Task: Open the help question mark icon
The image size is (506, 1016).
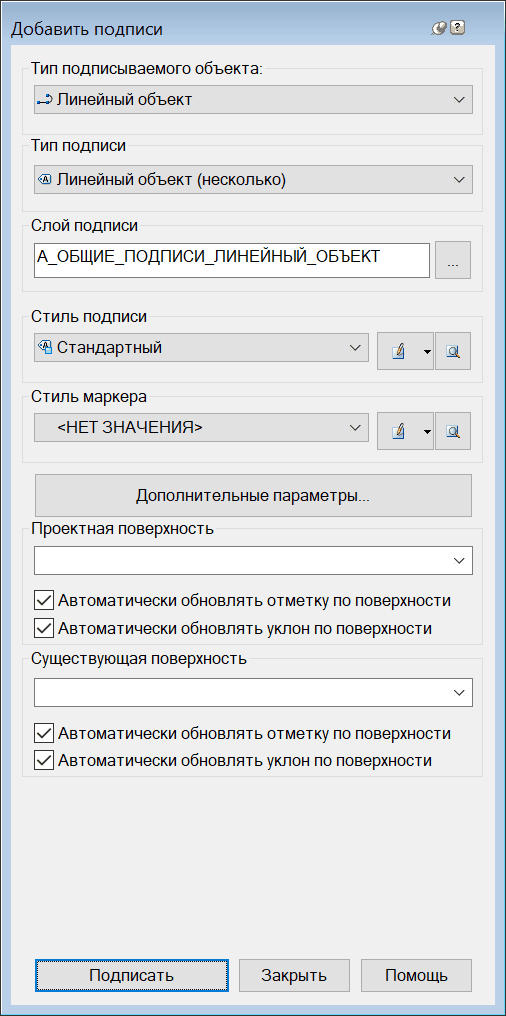Action: click(457, 29)
